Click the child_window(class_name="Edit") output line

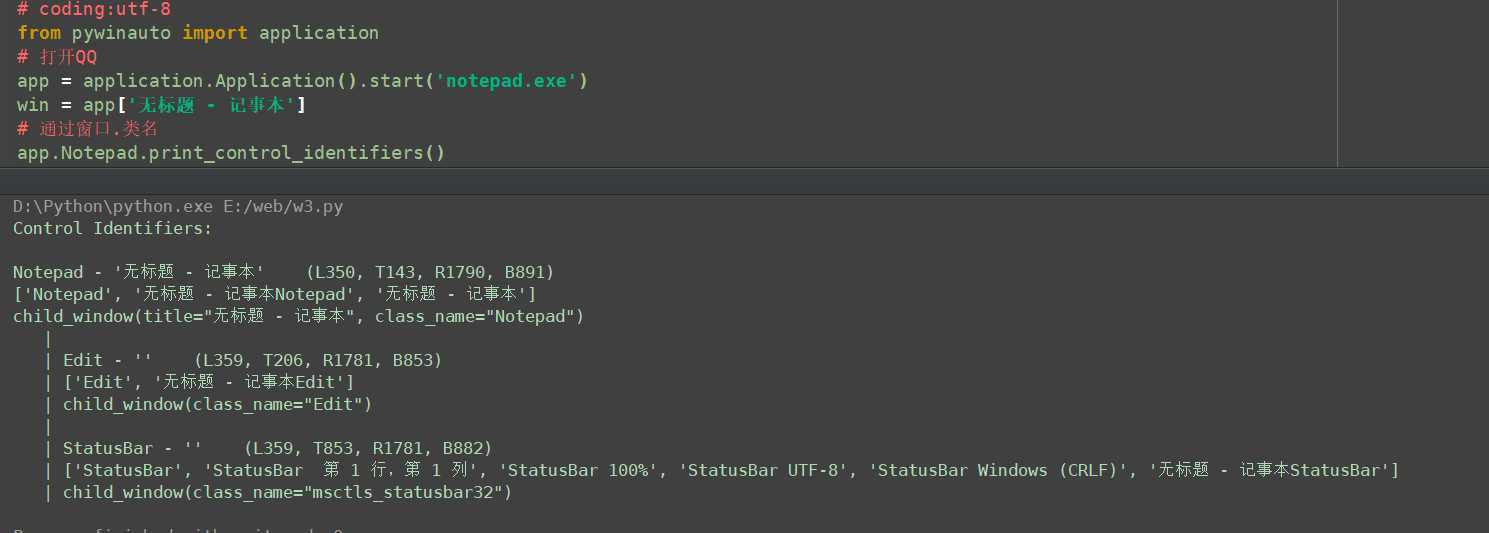pyautogui.click(x=217, y=404)
